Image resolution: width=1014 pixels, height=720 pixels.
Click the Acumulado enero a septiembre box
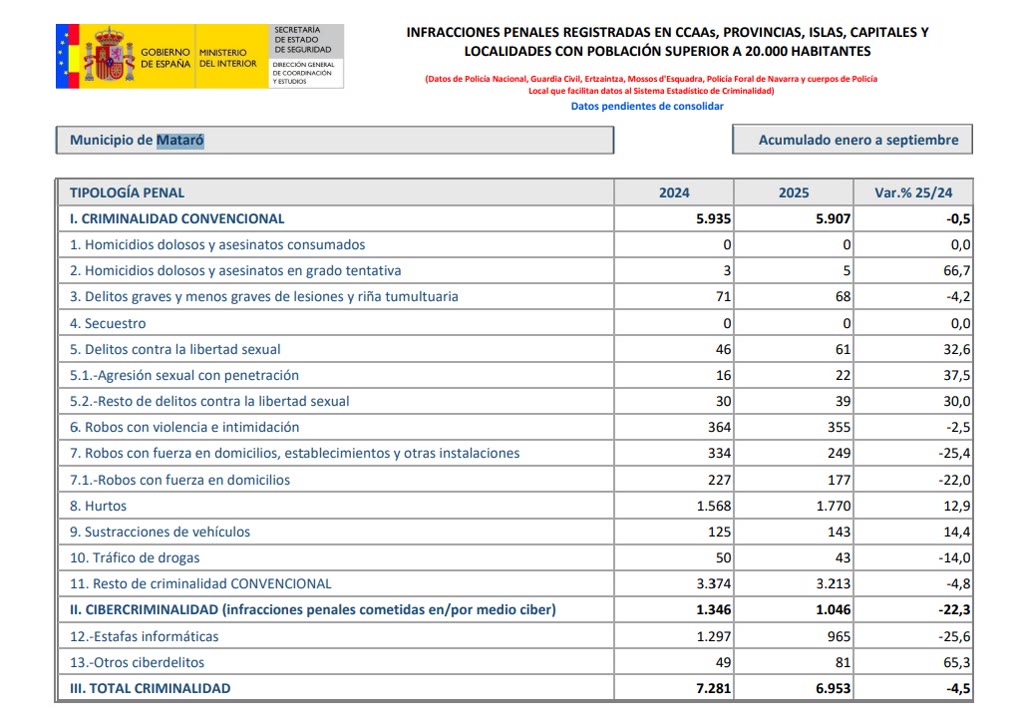(852, 140)
